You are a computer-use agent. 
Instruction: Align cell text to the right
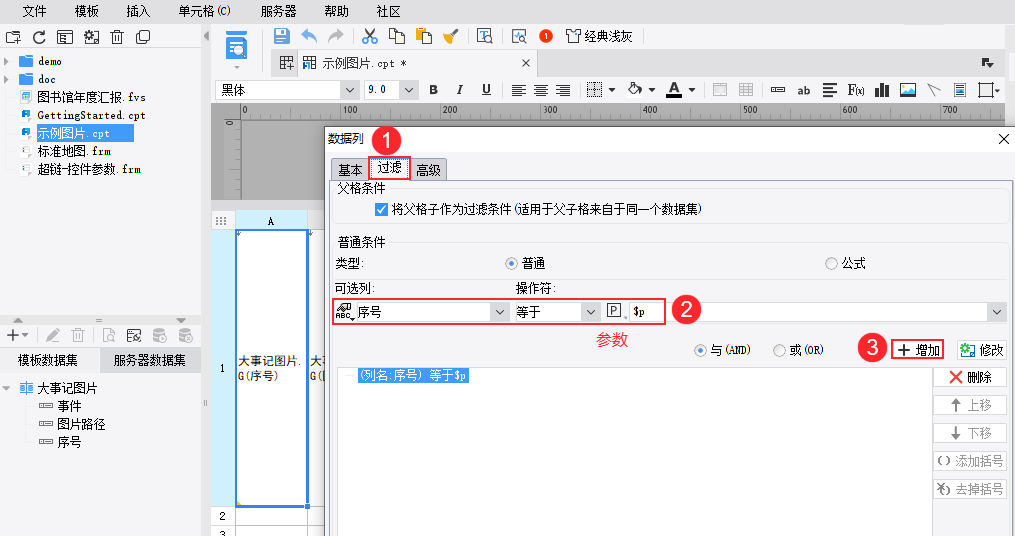[563, 91]
